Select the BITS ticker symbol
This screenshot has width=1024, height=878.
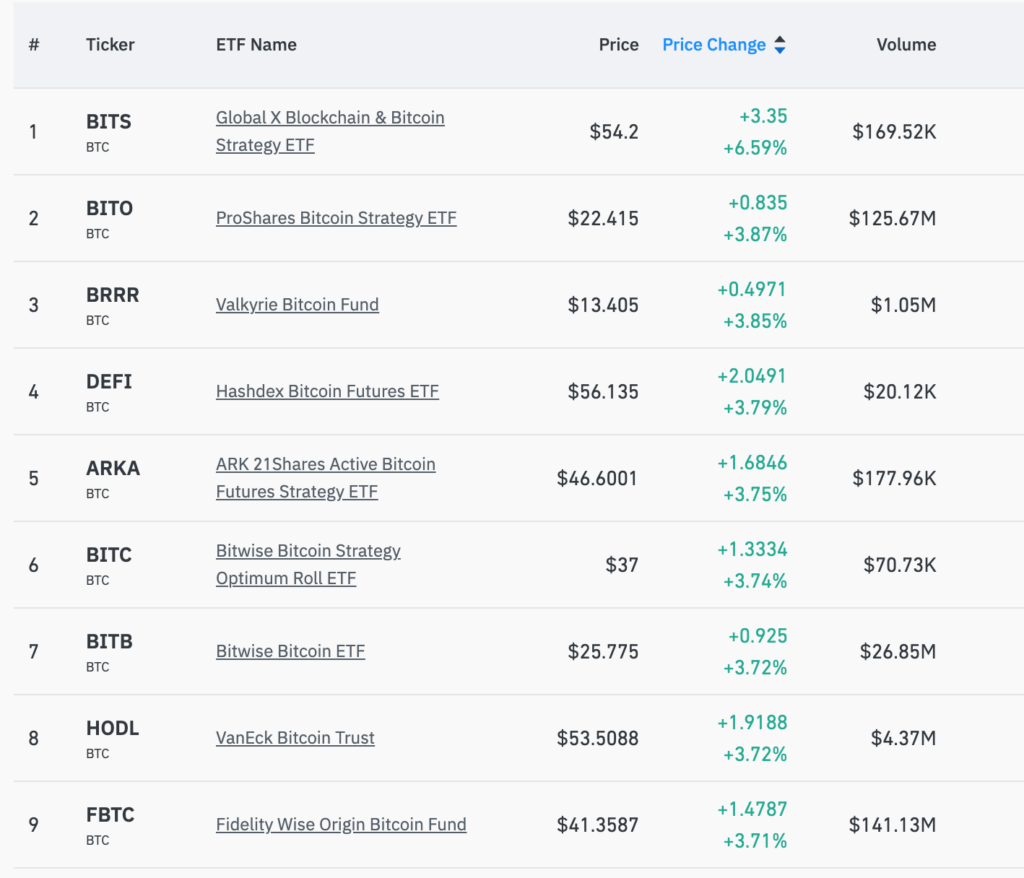coord(108,122)
